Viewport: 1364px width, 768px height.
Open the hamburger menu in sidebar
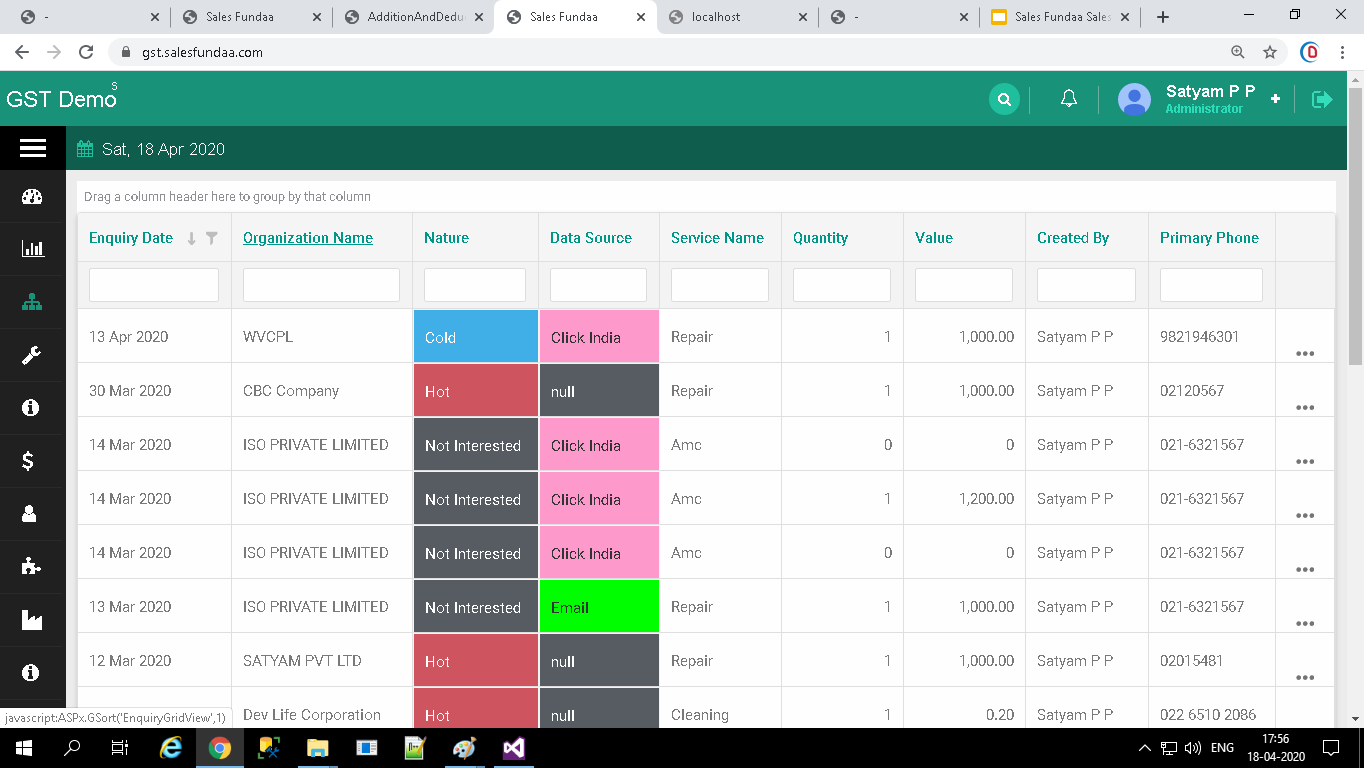click(32, 148)
